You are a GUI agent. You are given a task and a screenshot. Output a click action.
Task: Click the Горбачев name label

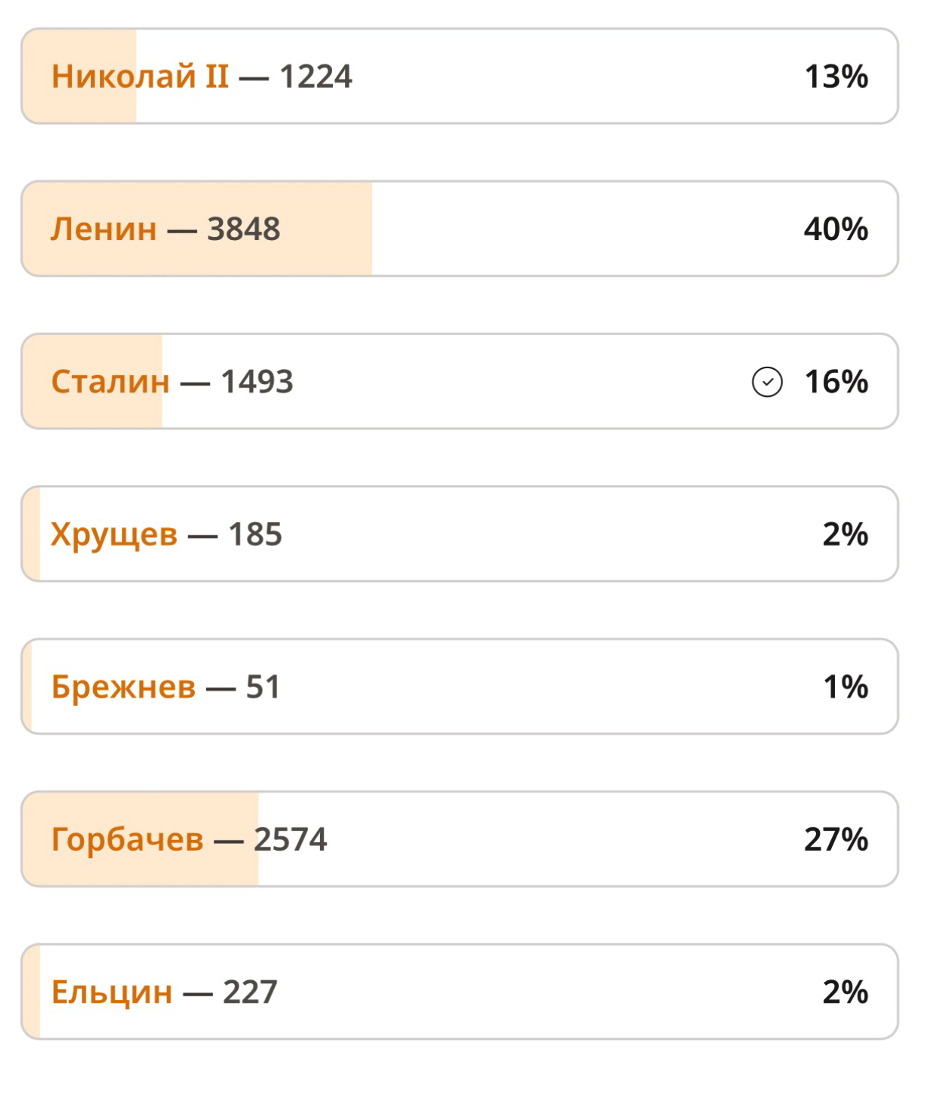pos(127,839)
